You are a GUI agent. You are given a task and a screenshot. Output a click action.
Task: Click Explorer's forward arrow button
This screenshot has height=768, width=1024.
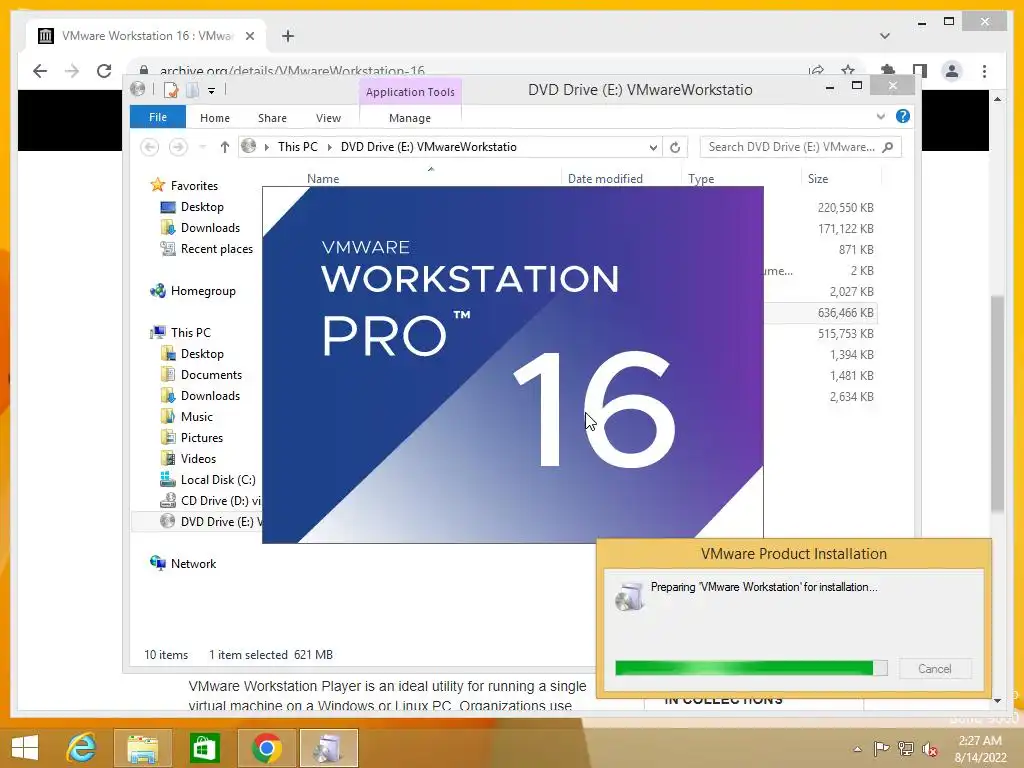178,147
